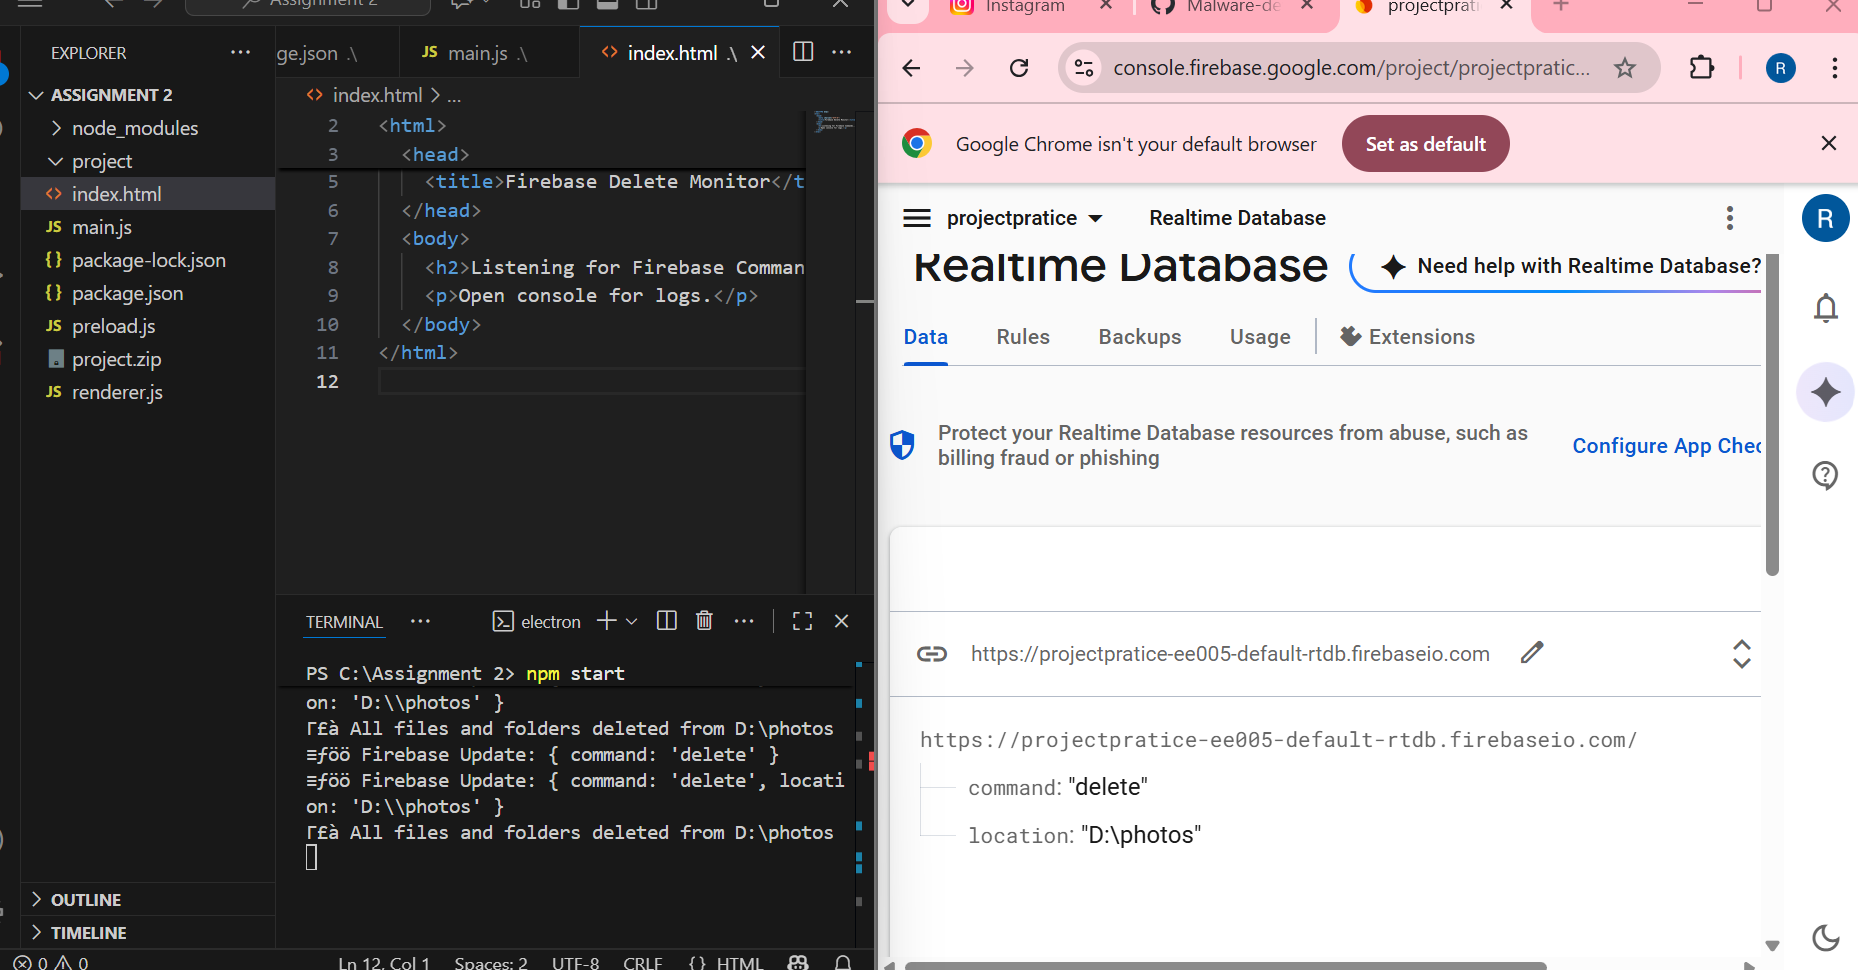1858x970 pixels.
Task: Click the Chrome address bar URL
Action: (1350, 68)
